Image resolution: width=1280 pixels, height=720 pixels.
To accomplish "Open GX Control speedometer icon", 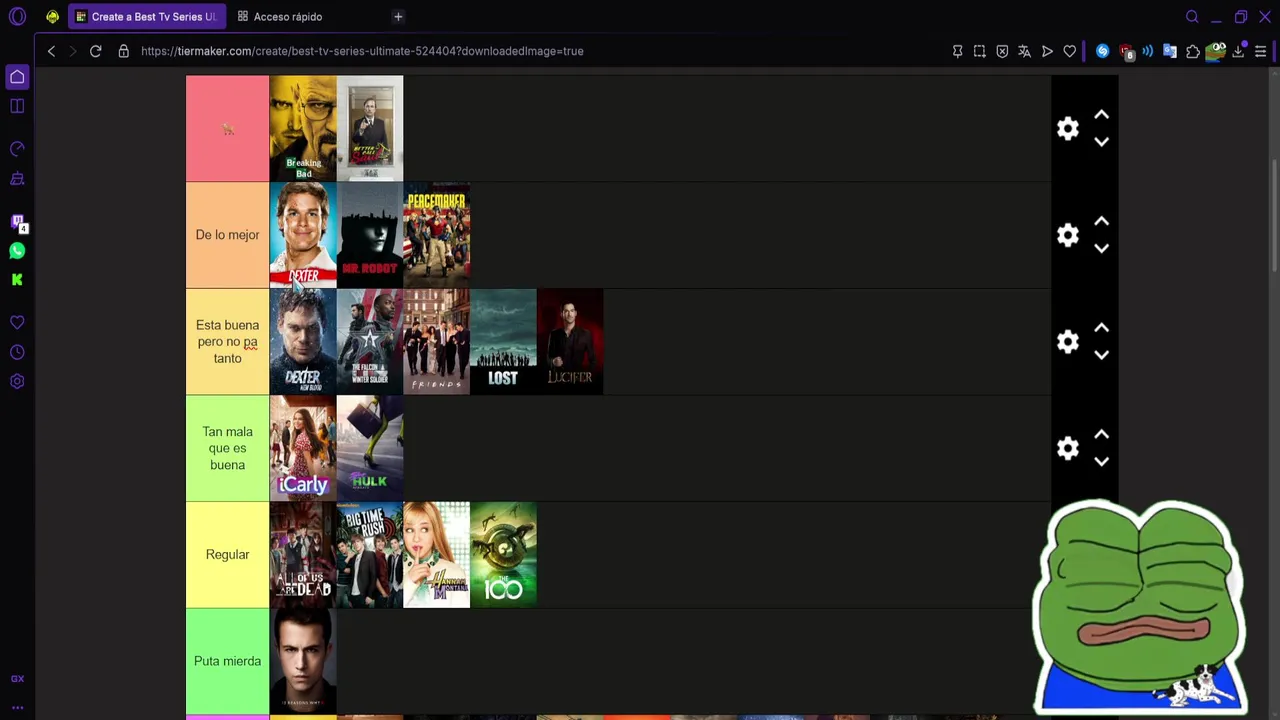I will (17, 149).
